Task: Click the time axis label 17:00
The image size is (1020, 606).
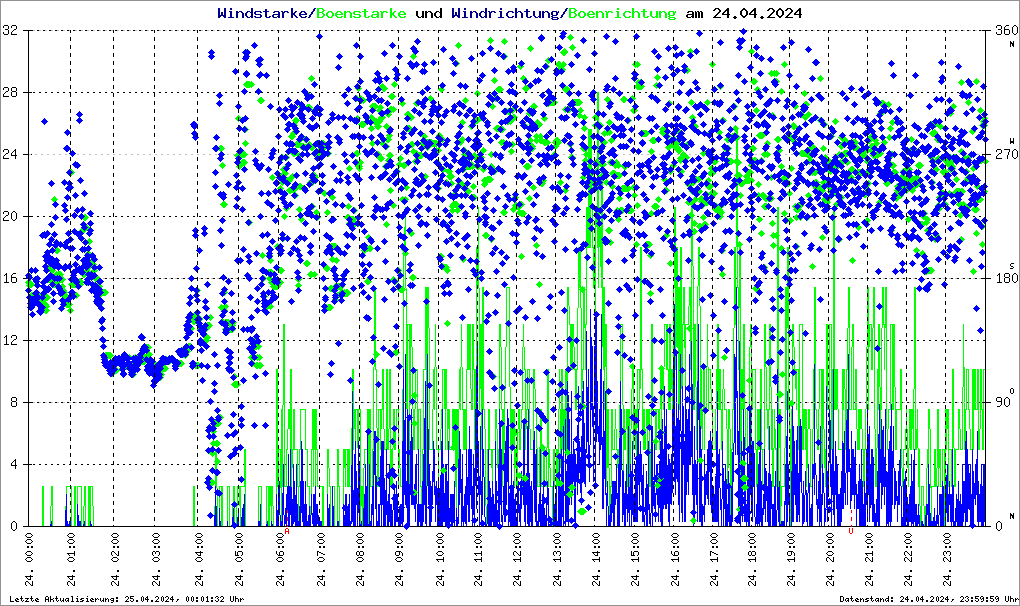Action: tap(714, 559)
